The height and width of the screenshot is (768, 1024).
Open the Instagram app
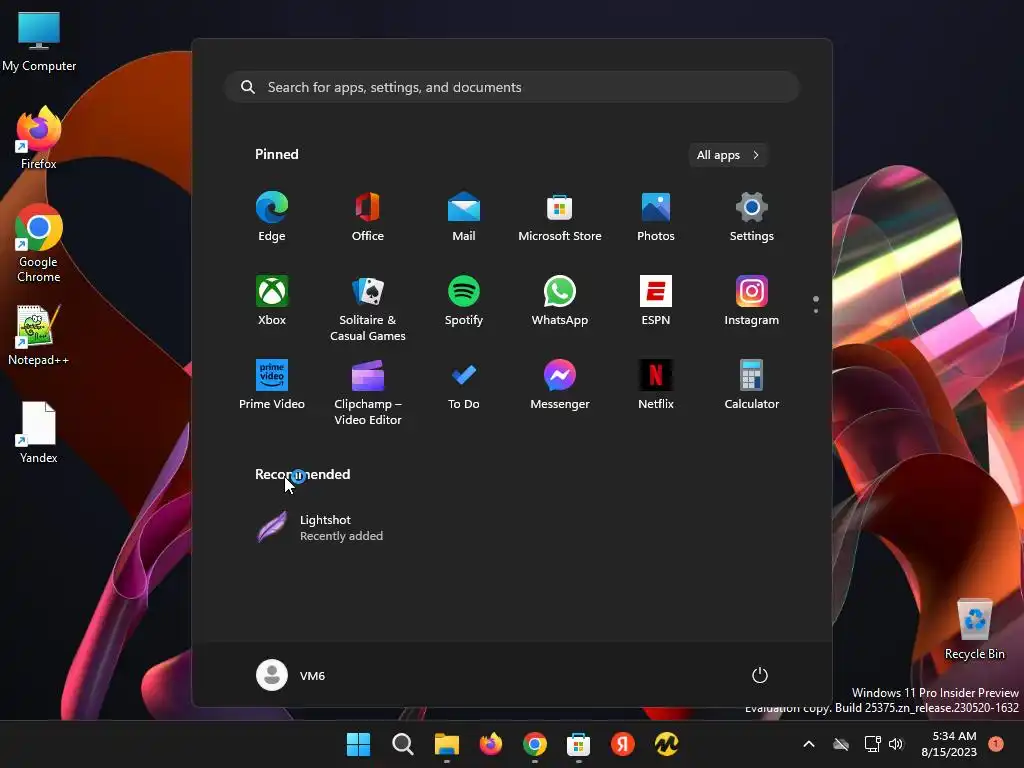(x=752, y=300)
